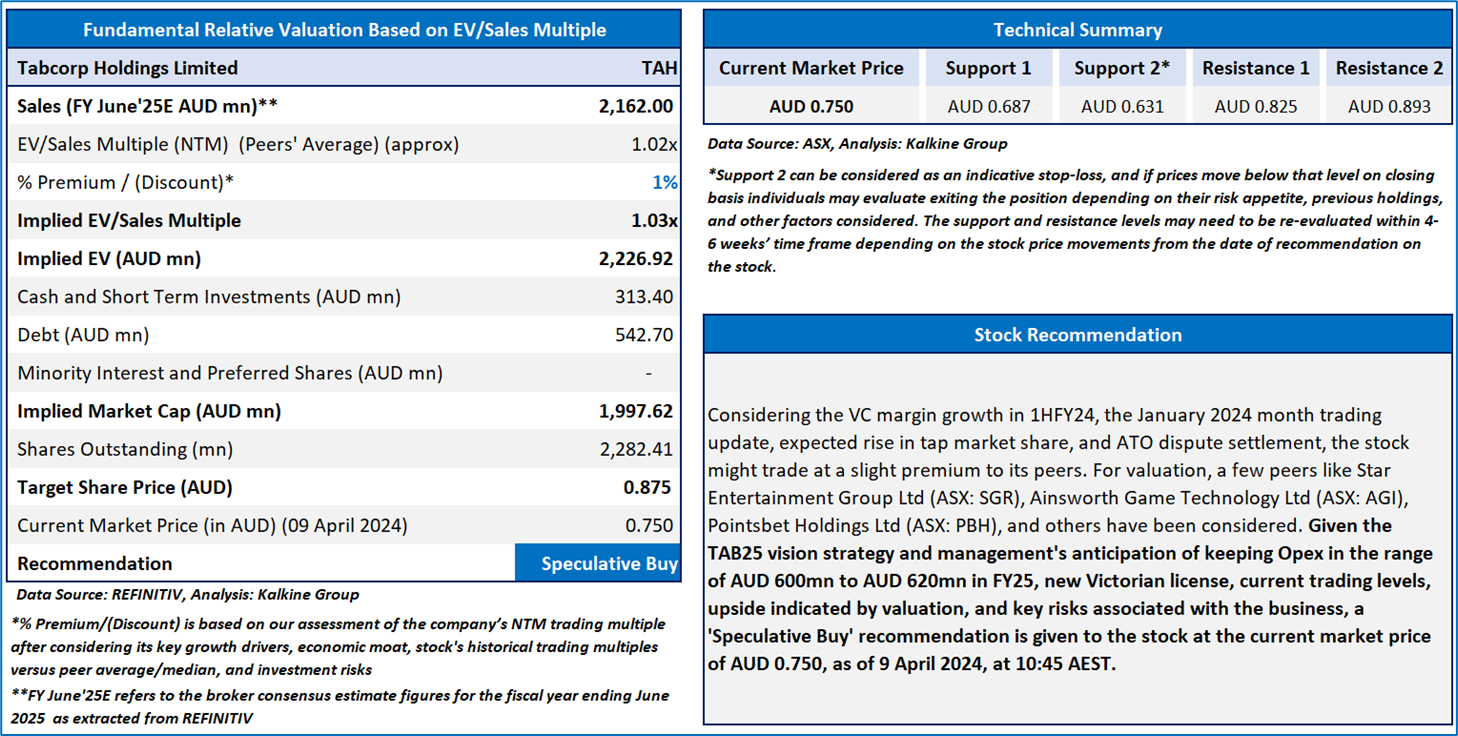Click the Resistance 1 value 'AUD 0.825'
The height and width of the screenshot is (736, 1458).
tap(1256, 106)
